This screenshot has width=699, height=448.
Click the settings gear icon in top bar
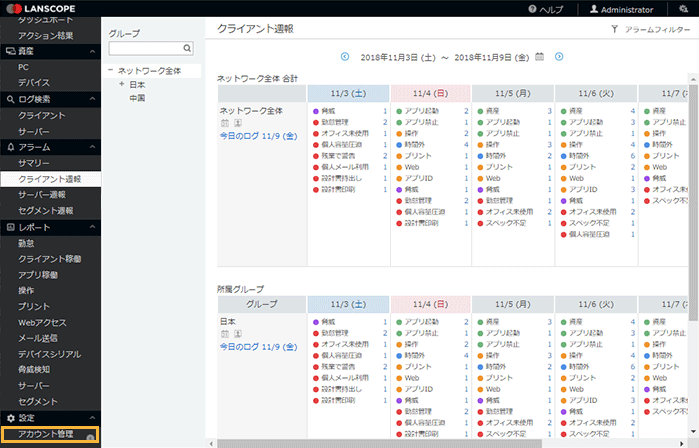click(x=682, y=8)
